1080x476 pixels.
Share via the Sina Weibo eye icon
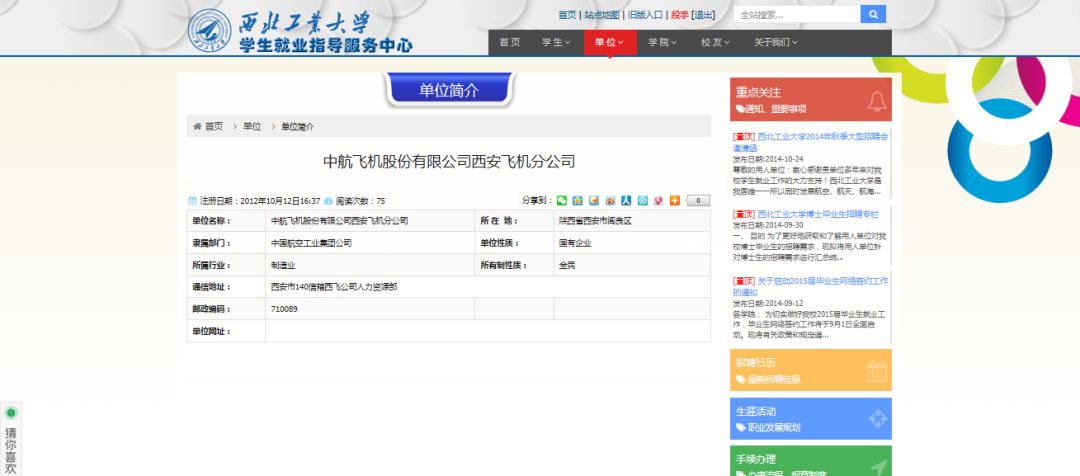coord(610,200)
